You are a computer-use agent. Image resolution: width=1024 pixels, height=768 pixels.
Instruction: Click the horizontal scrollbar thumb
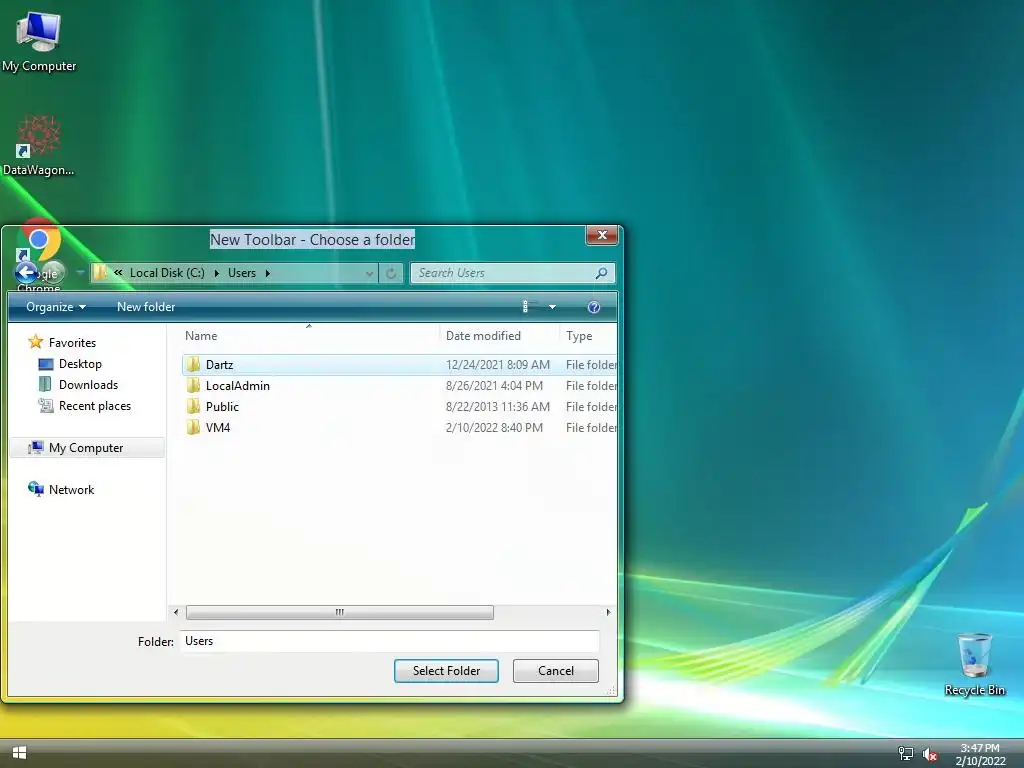click(340, 612)
